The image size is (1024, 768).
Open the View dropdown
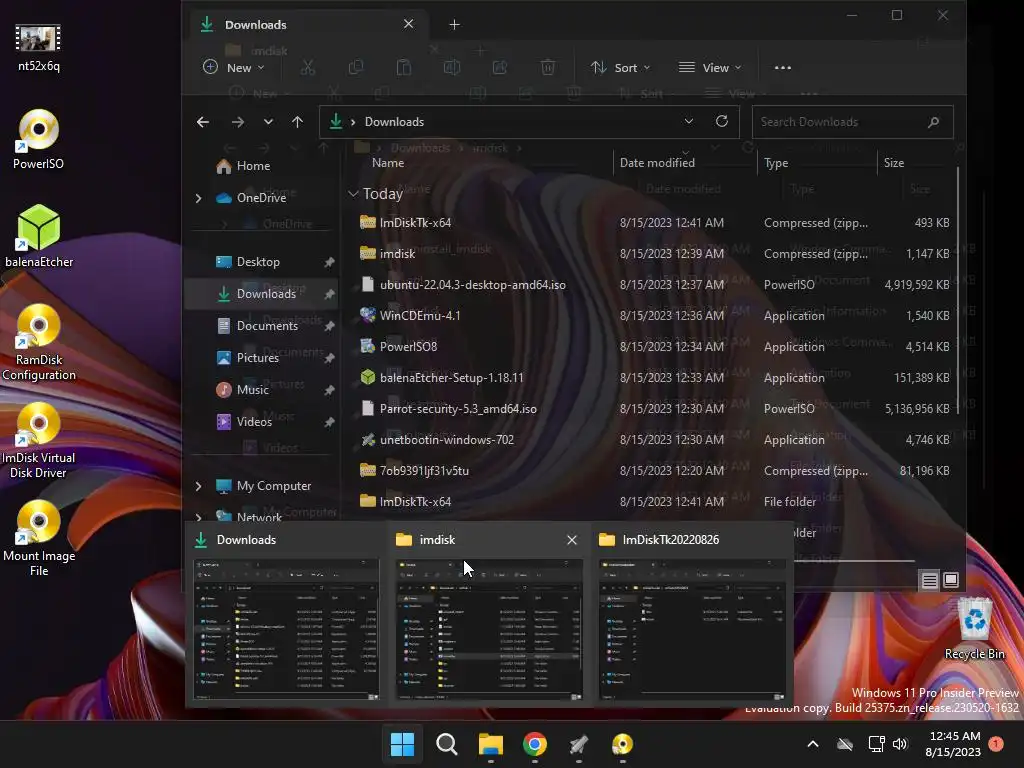[710, 67]
